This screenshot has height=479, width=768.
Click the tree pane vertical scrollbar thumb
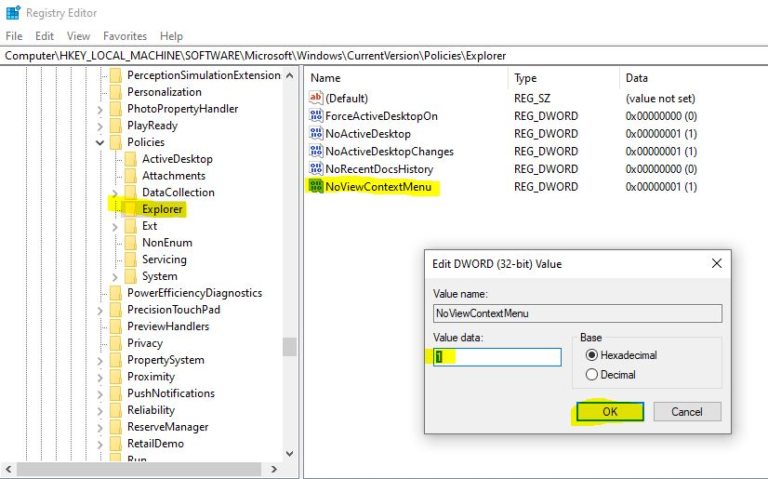coord(289,346)
